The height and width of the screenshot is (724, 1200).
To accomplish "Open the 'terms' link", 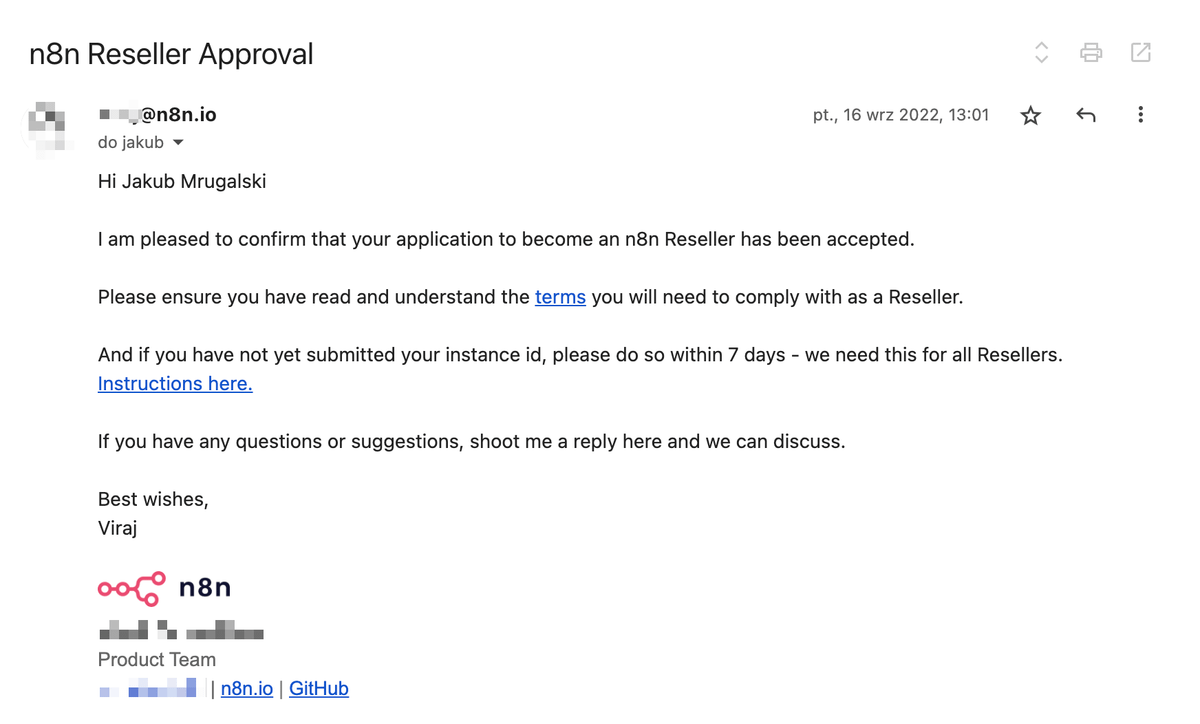I will (560, 297).
